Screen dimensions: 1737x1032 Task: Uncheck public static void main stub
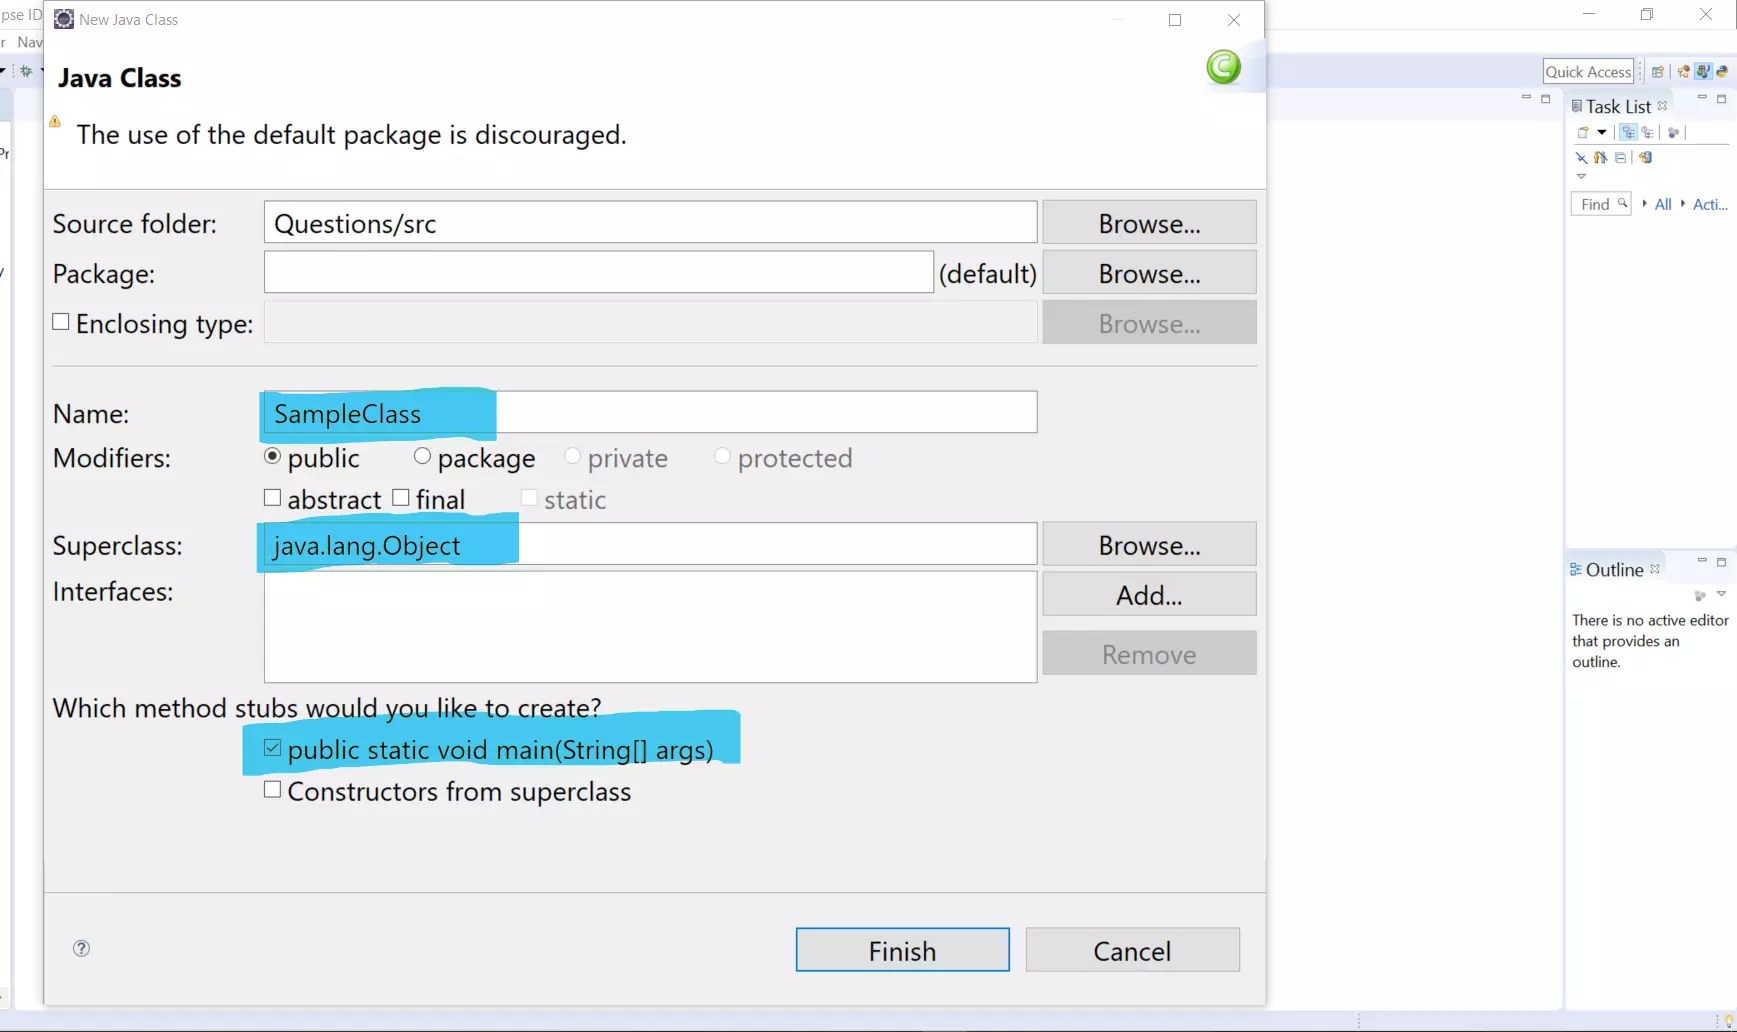pyautogui.click(x=272, y=747)
